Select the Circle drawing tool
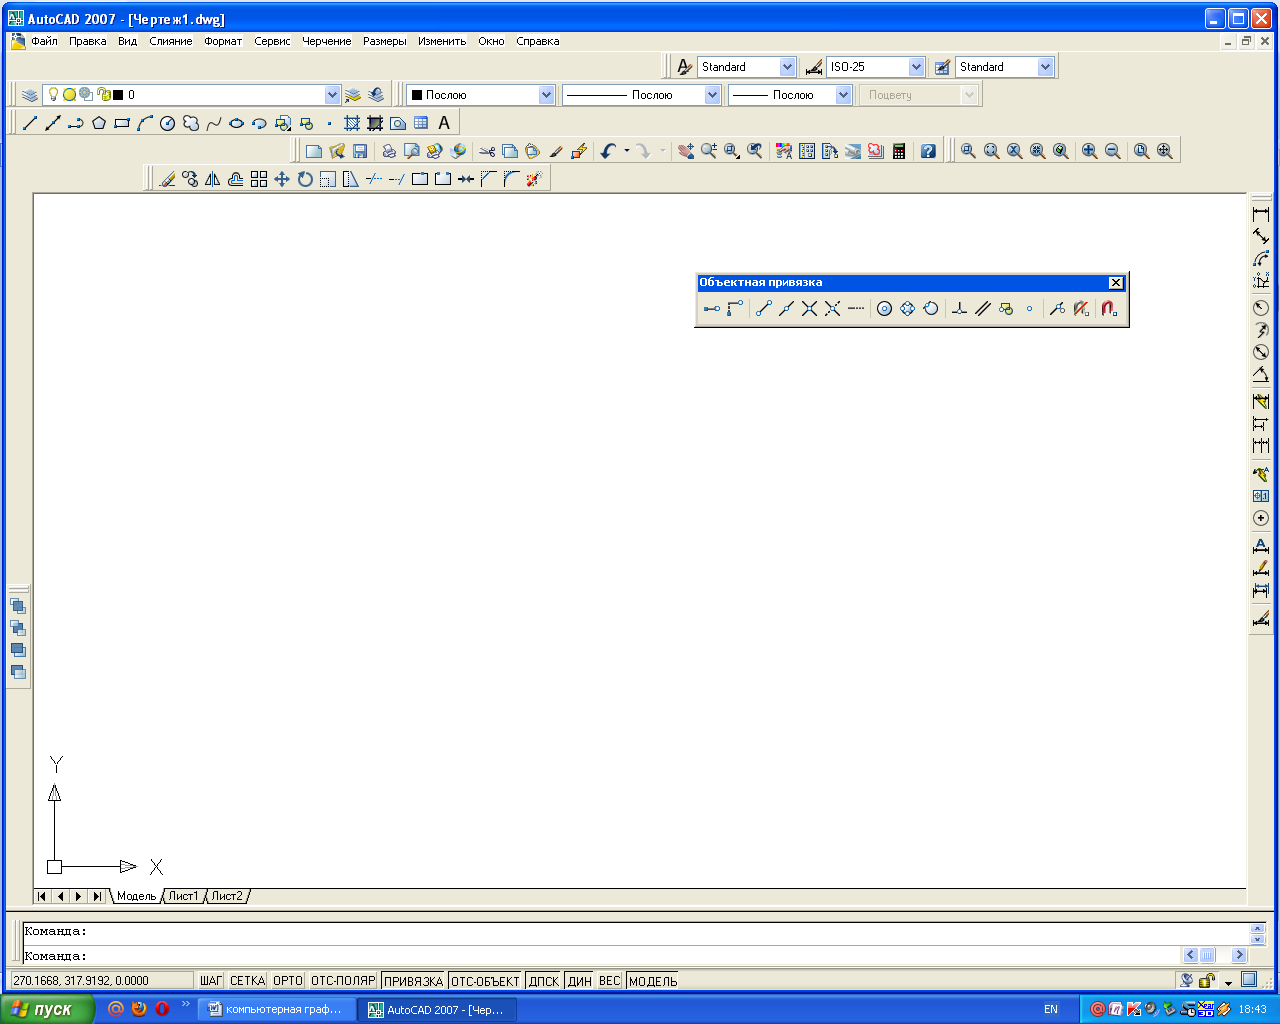 click(168, 123)
